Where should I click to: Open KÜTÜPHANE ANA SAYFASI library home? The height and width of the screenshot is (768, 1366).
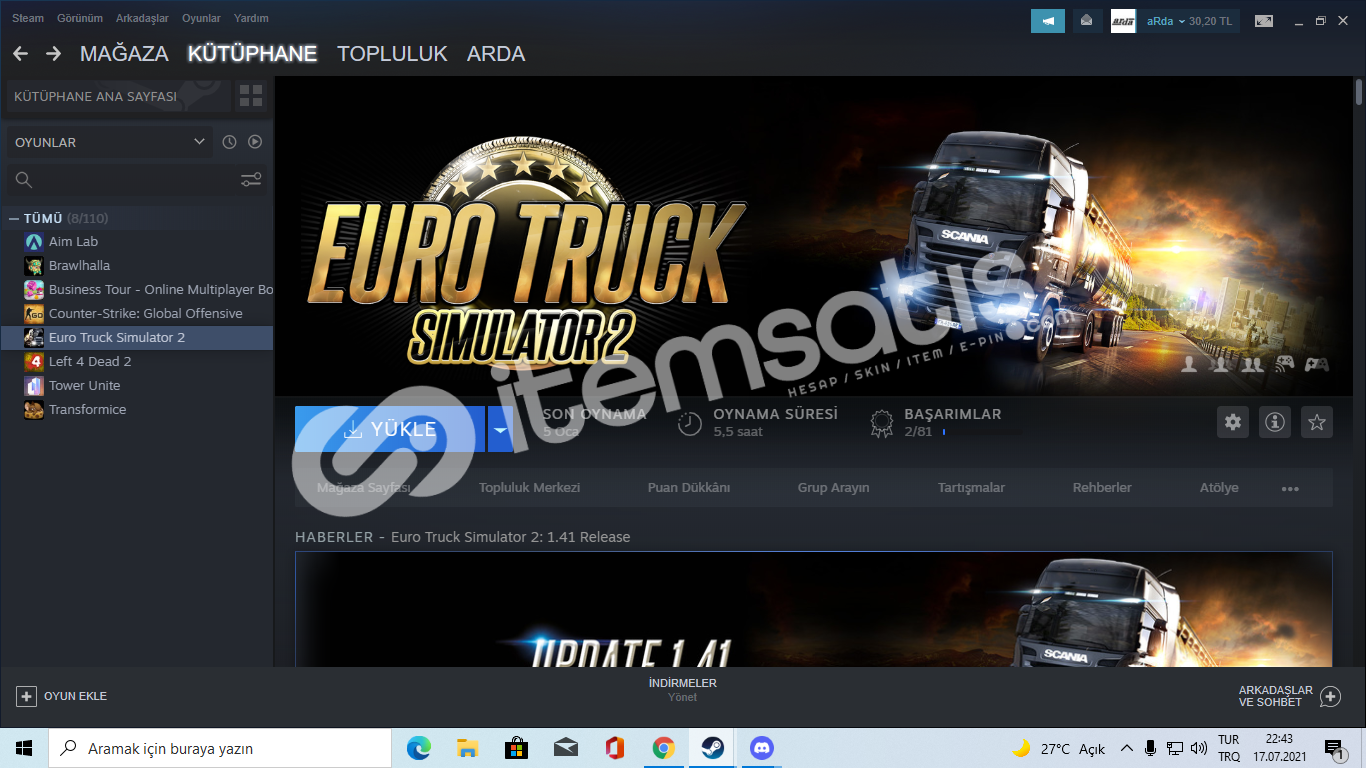pos(118,97)
